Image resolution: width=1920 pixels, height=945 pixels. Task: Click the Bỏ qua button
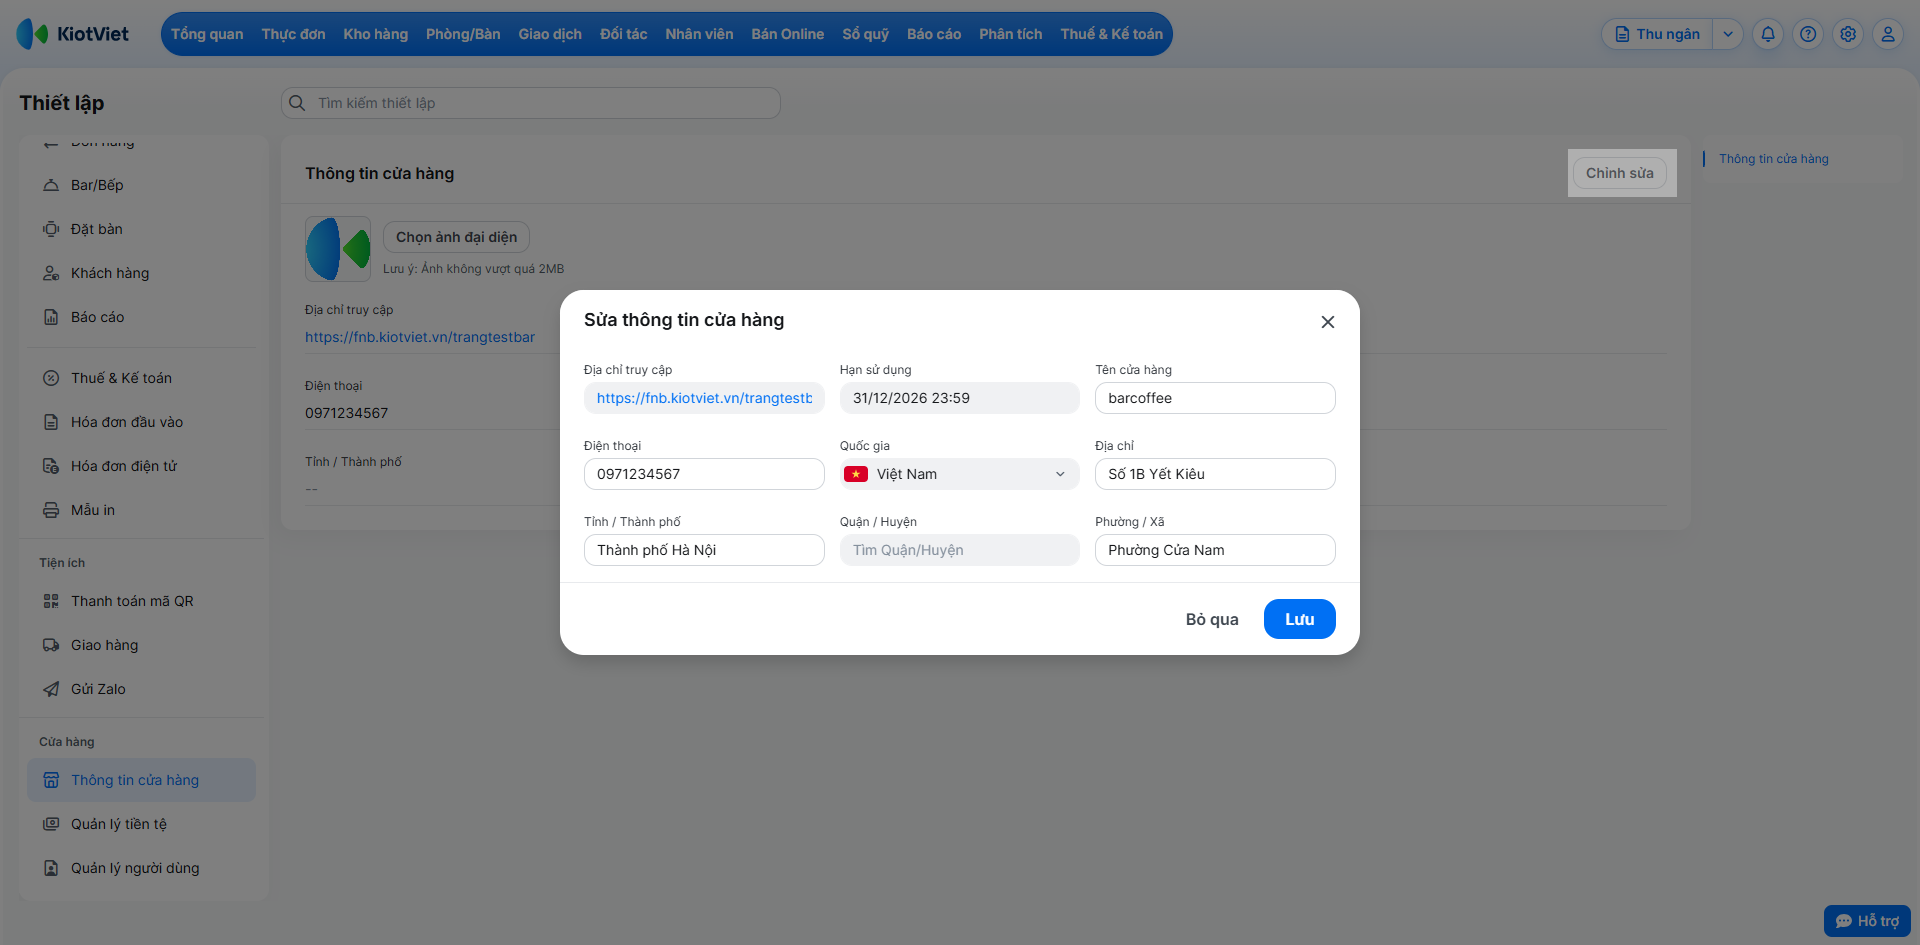(1212, 619)
